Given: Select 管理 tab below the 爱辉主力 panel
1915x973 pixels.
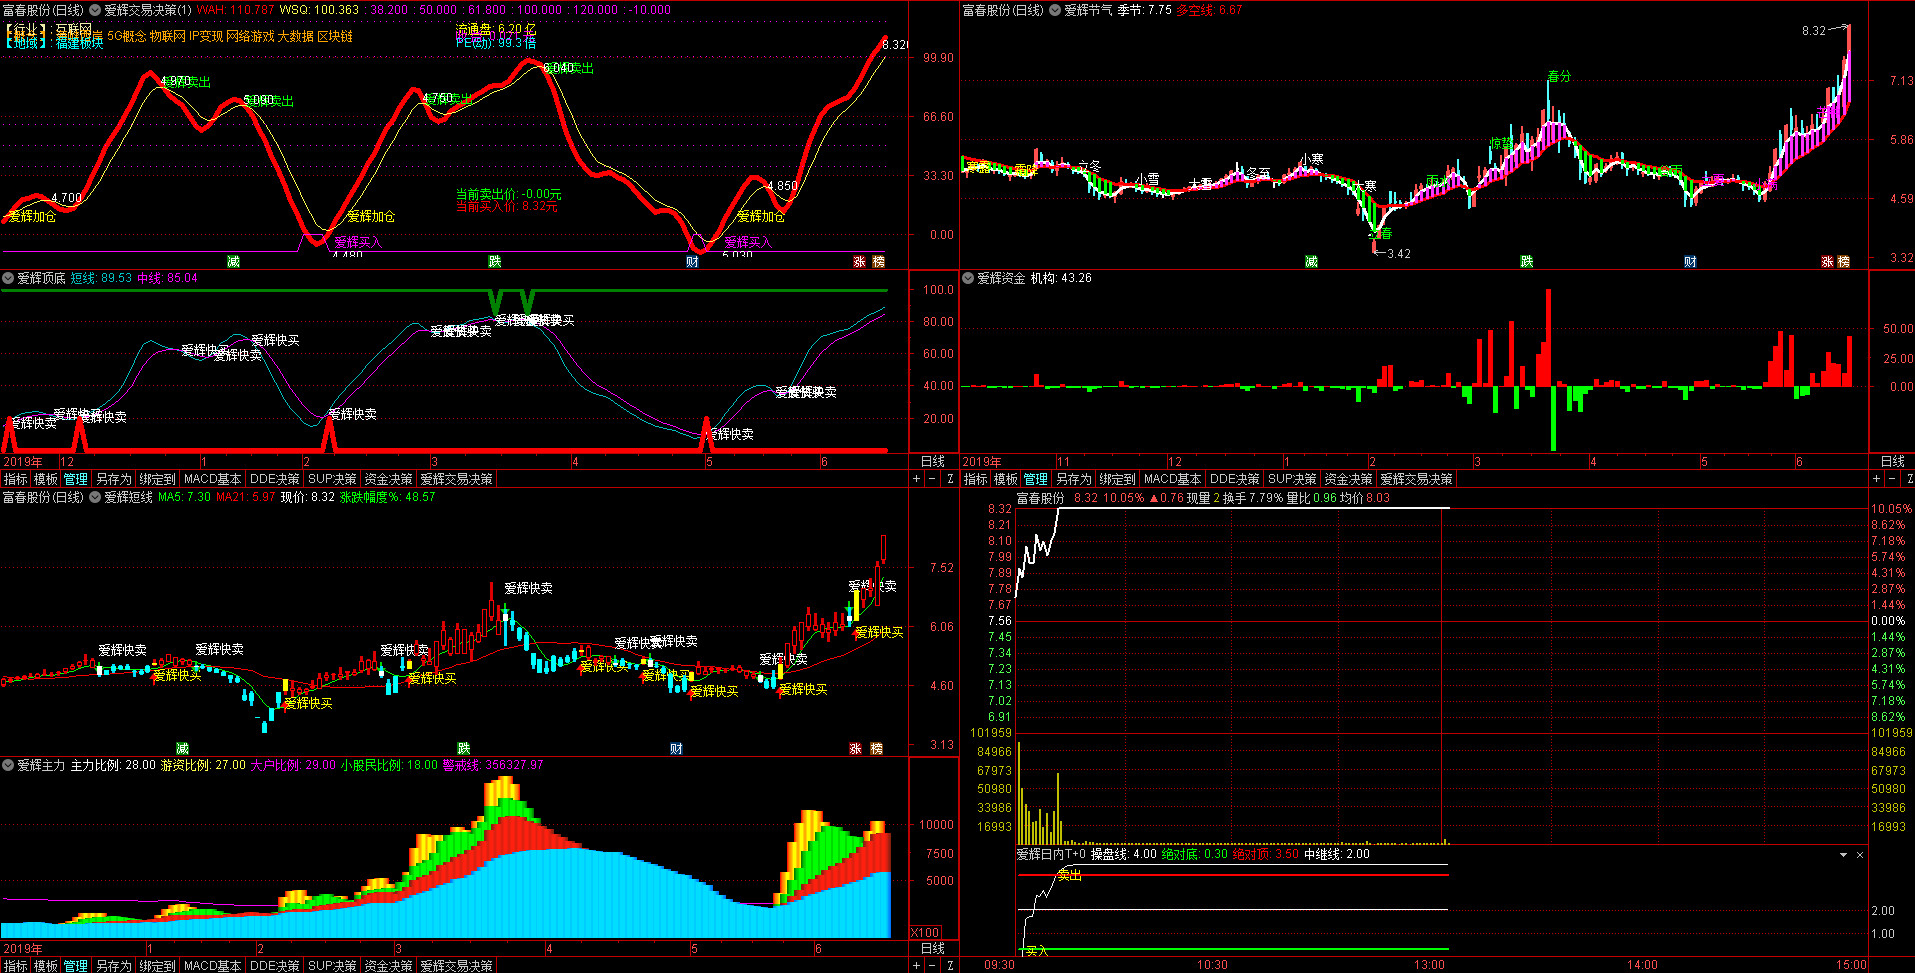Looking at the screenshot, I should (x=76, y=966).
